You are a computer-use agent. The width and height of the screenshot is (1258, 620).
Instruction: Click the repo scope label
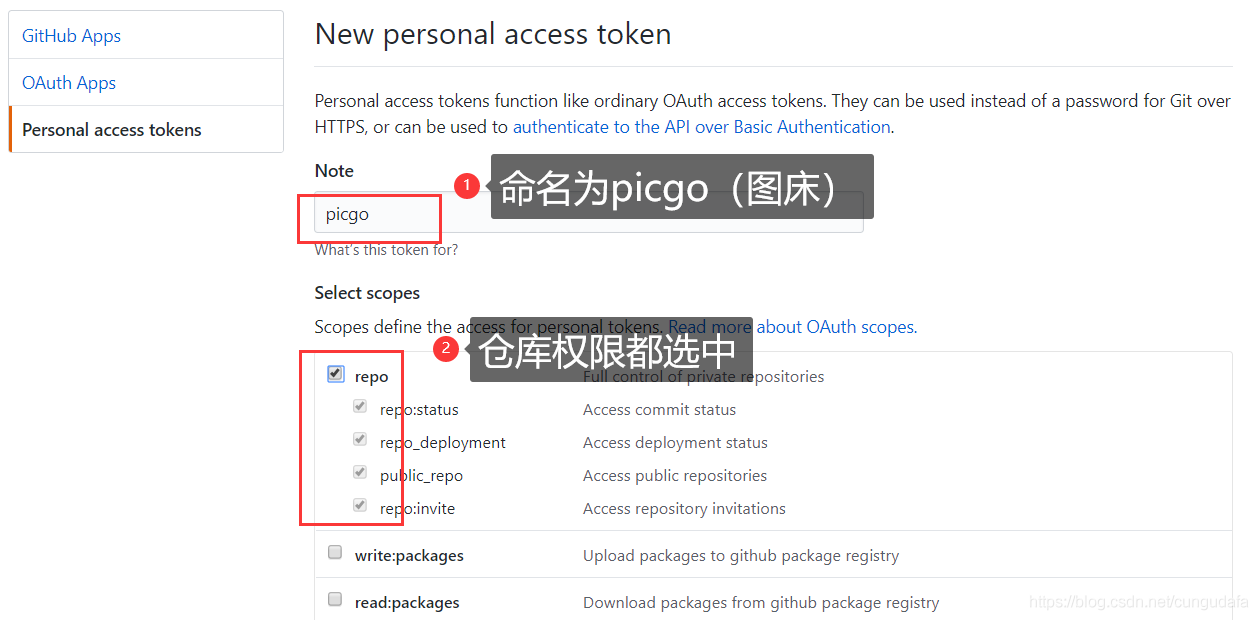coord(371,377)
